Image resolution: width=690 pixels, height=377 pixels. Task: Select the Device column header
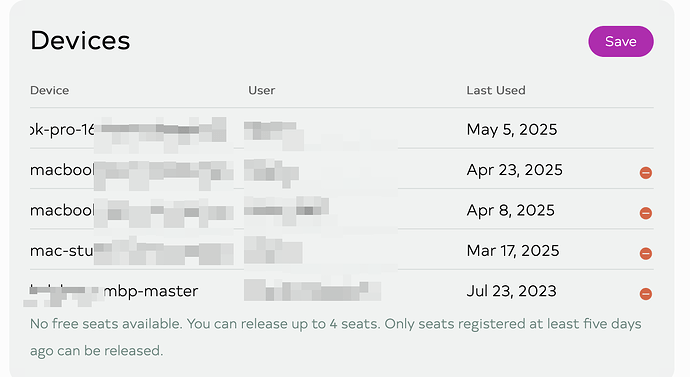click(49, 90)
